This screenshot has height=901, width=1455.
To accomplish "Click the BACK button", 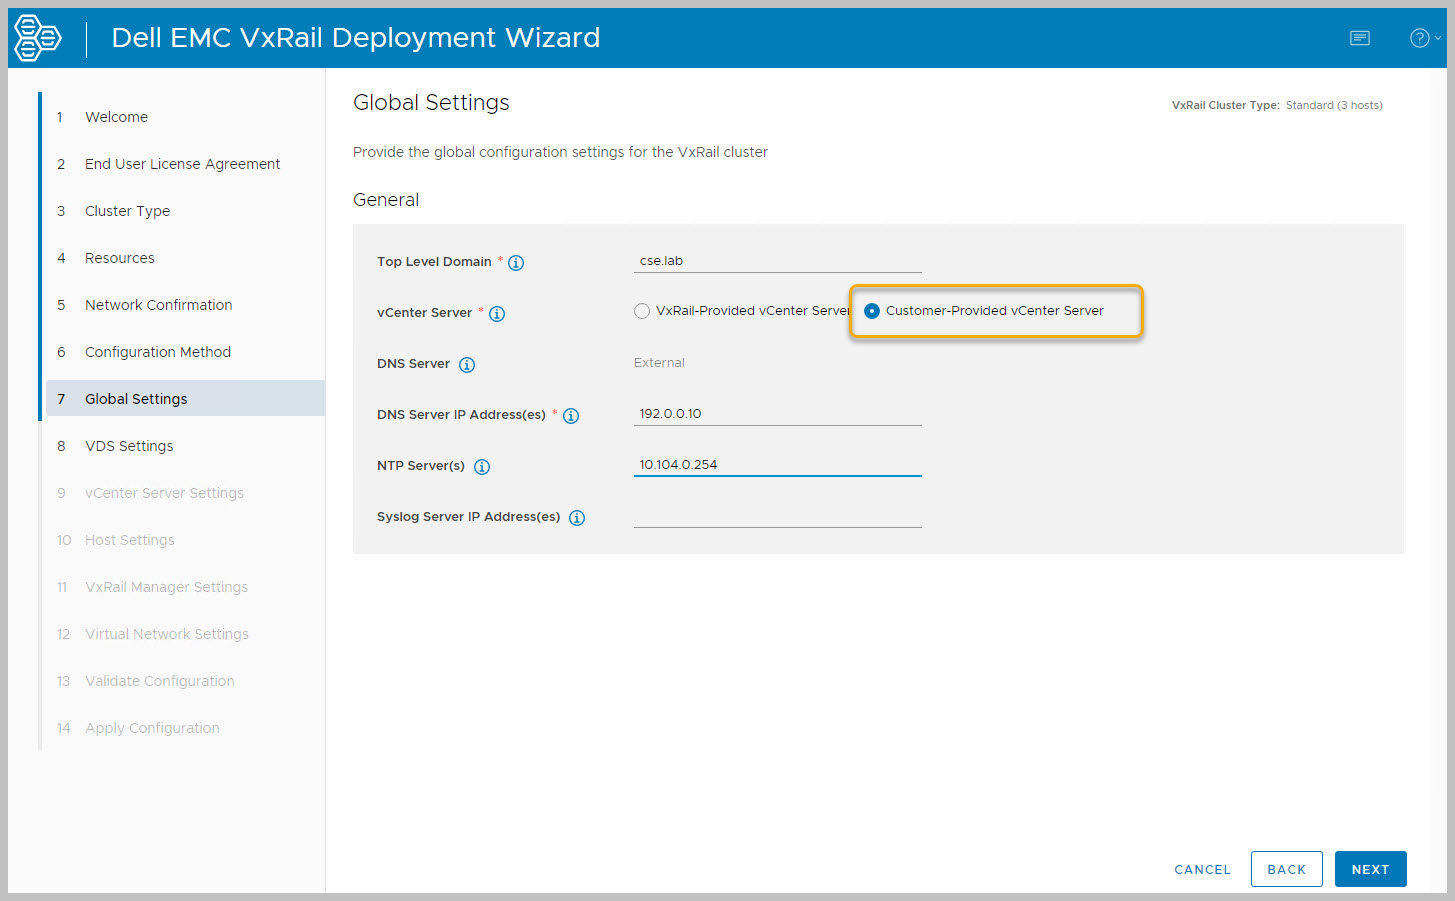I will (1286, 869).
